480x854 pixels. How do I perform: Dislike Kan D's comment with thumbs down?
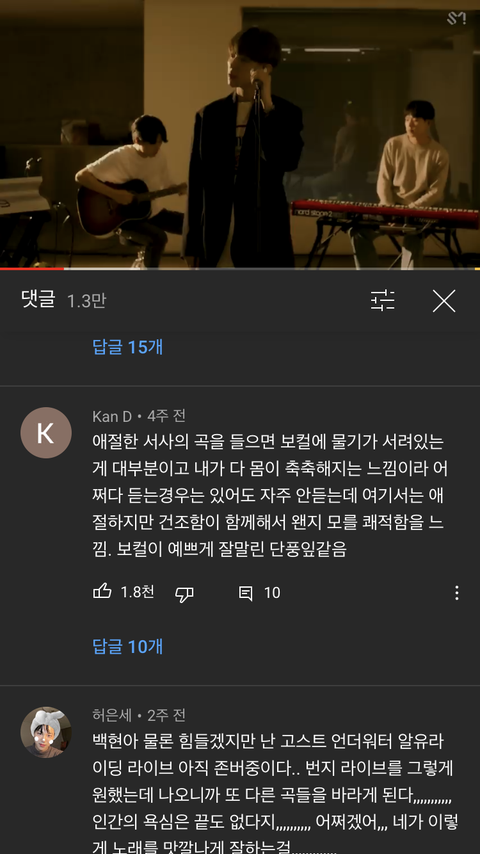click(184, 594)
